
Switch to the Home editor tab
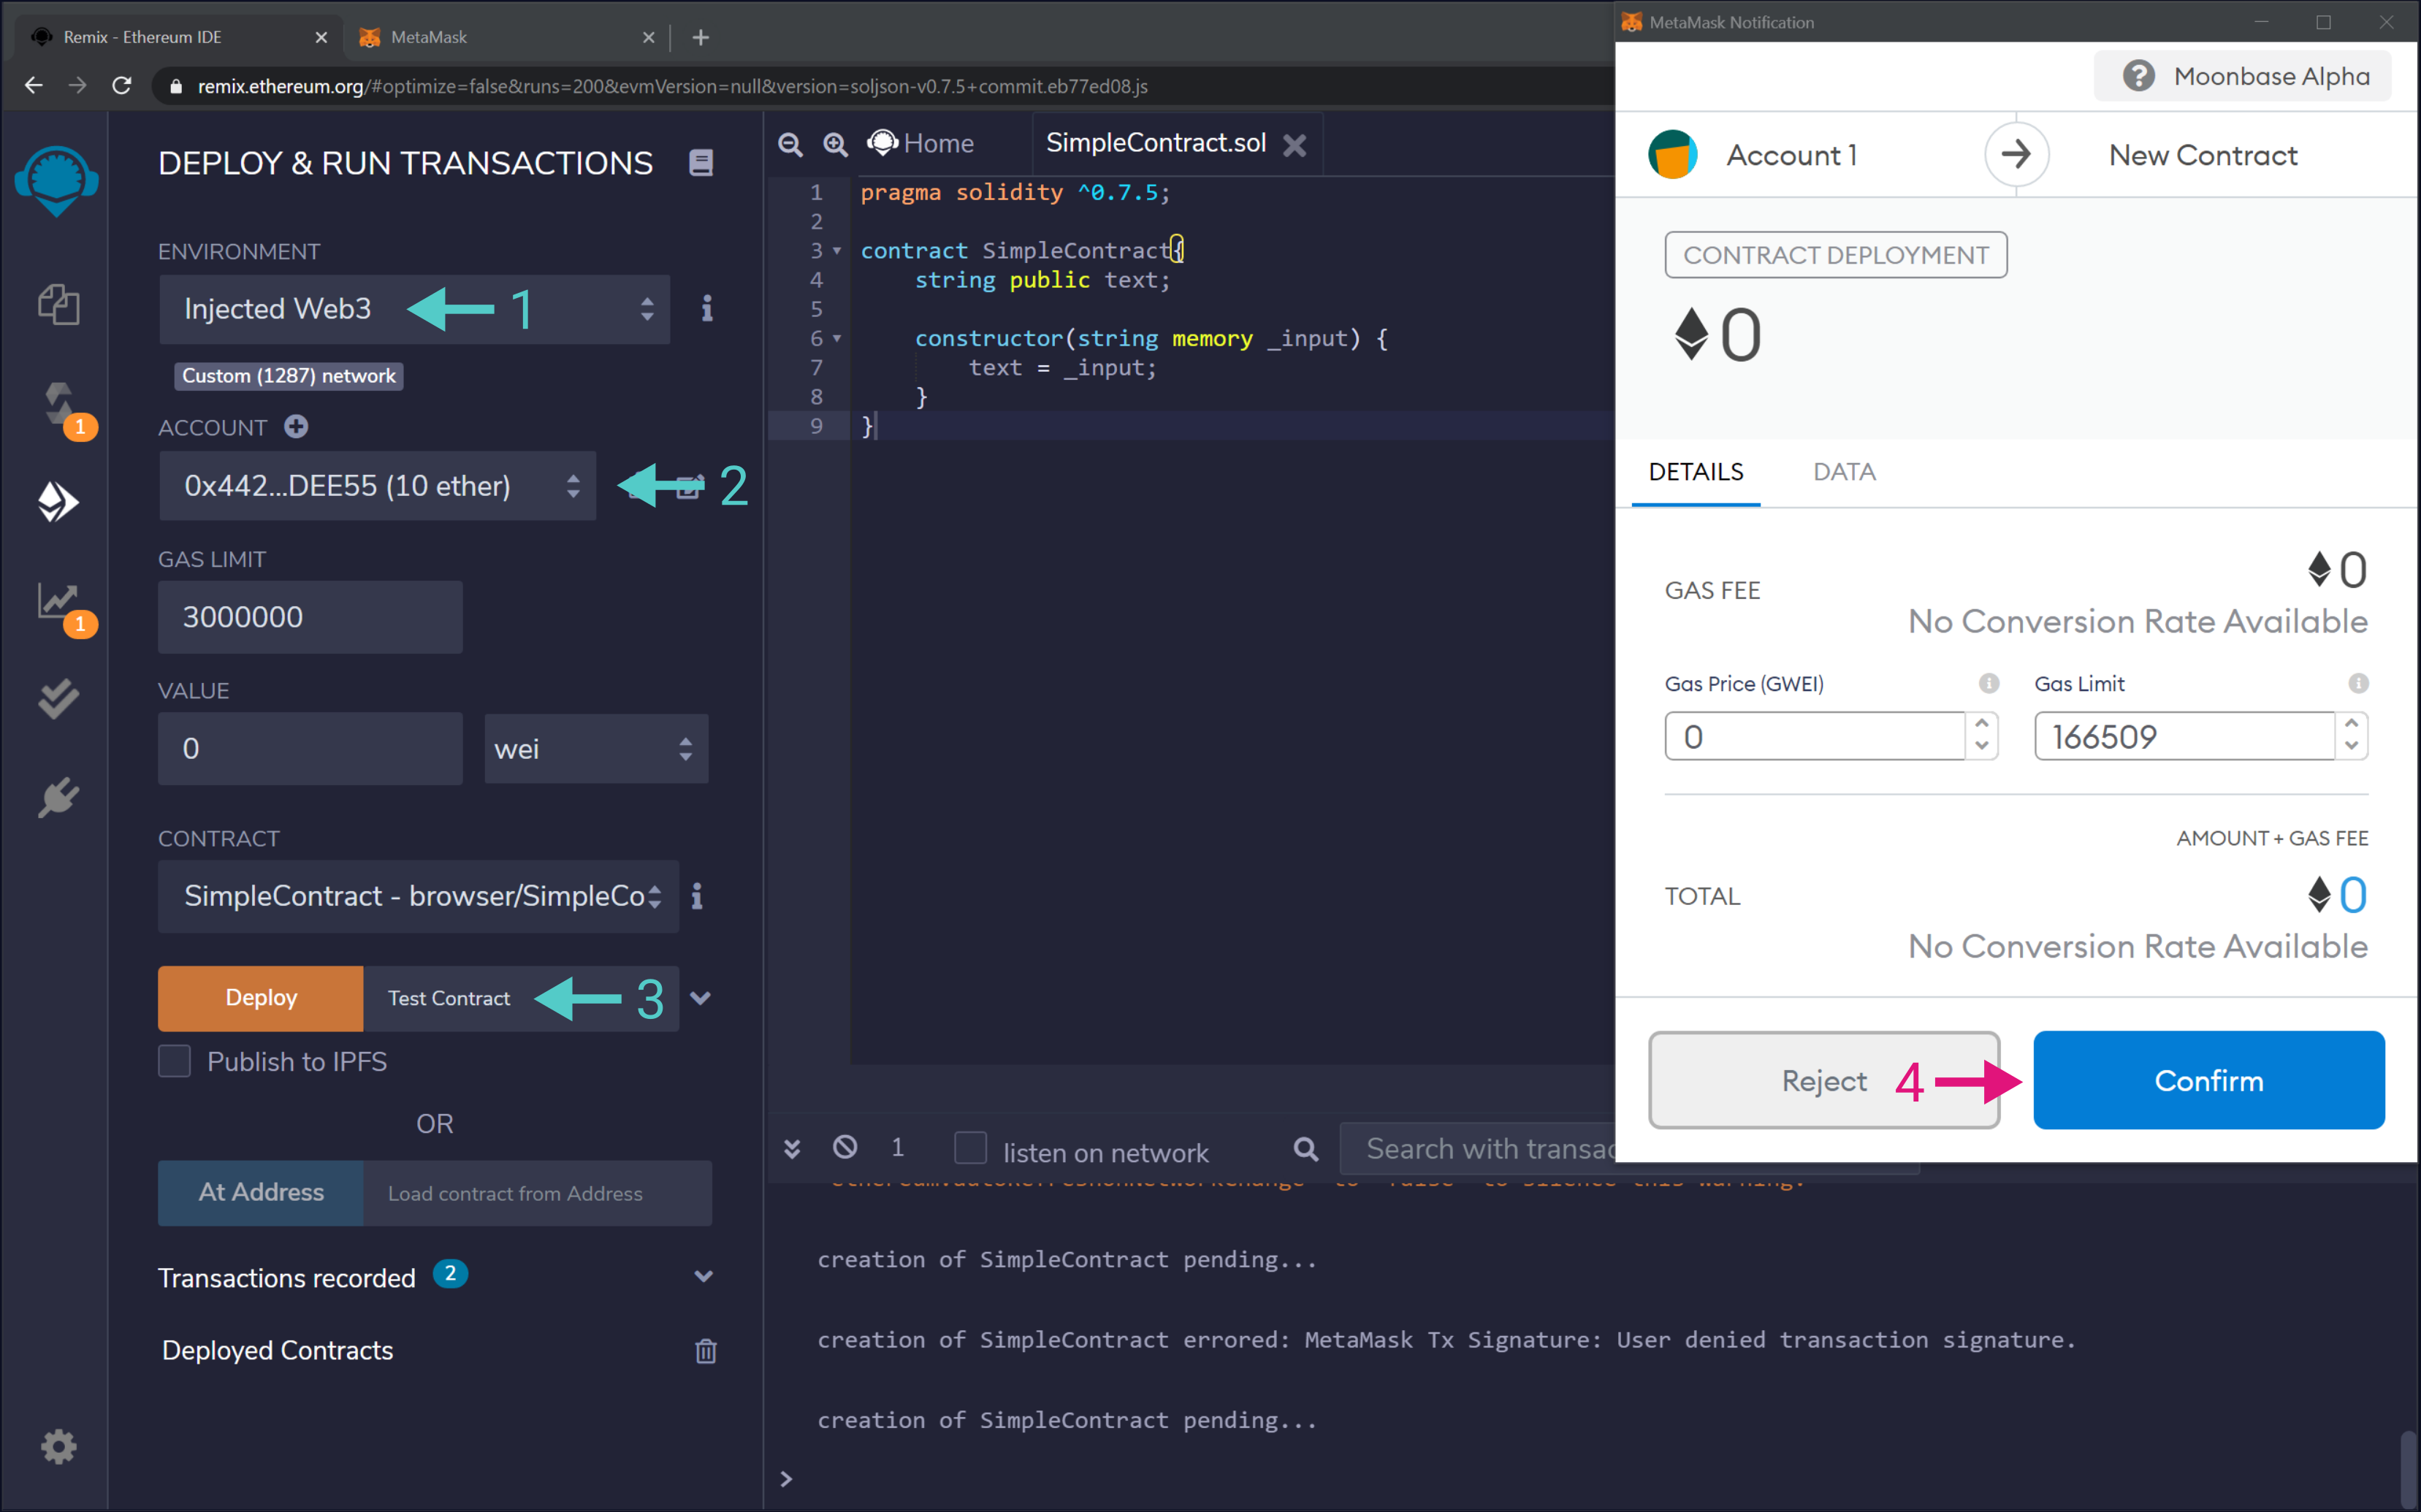[921, 144]
